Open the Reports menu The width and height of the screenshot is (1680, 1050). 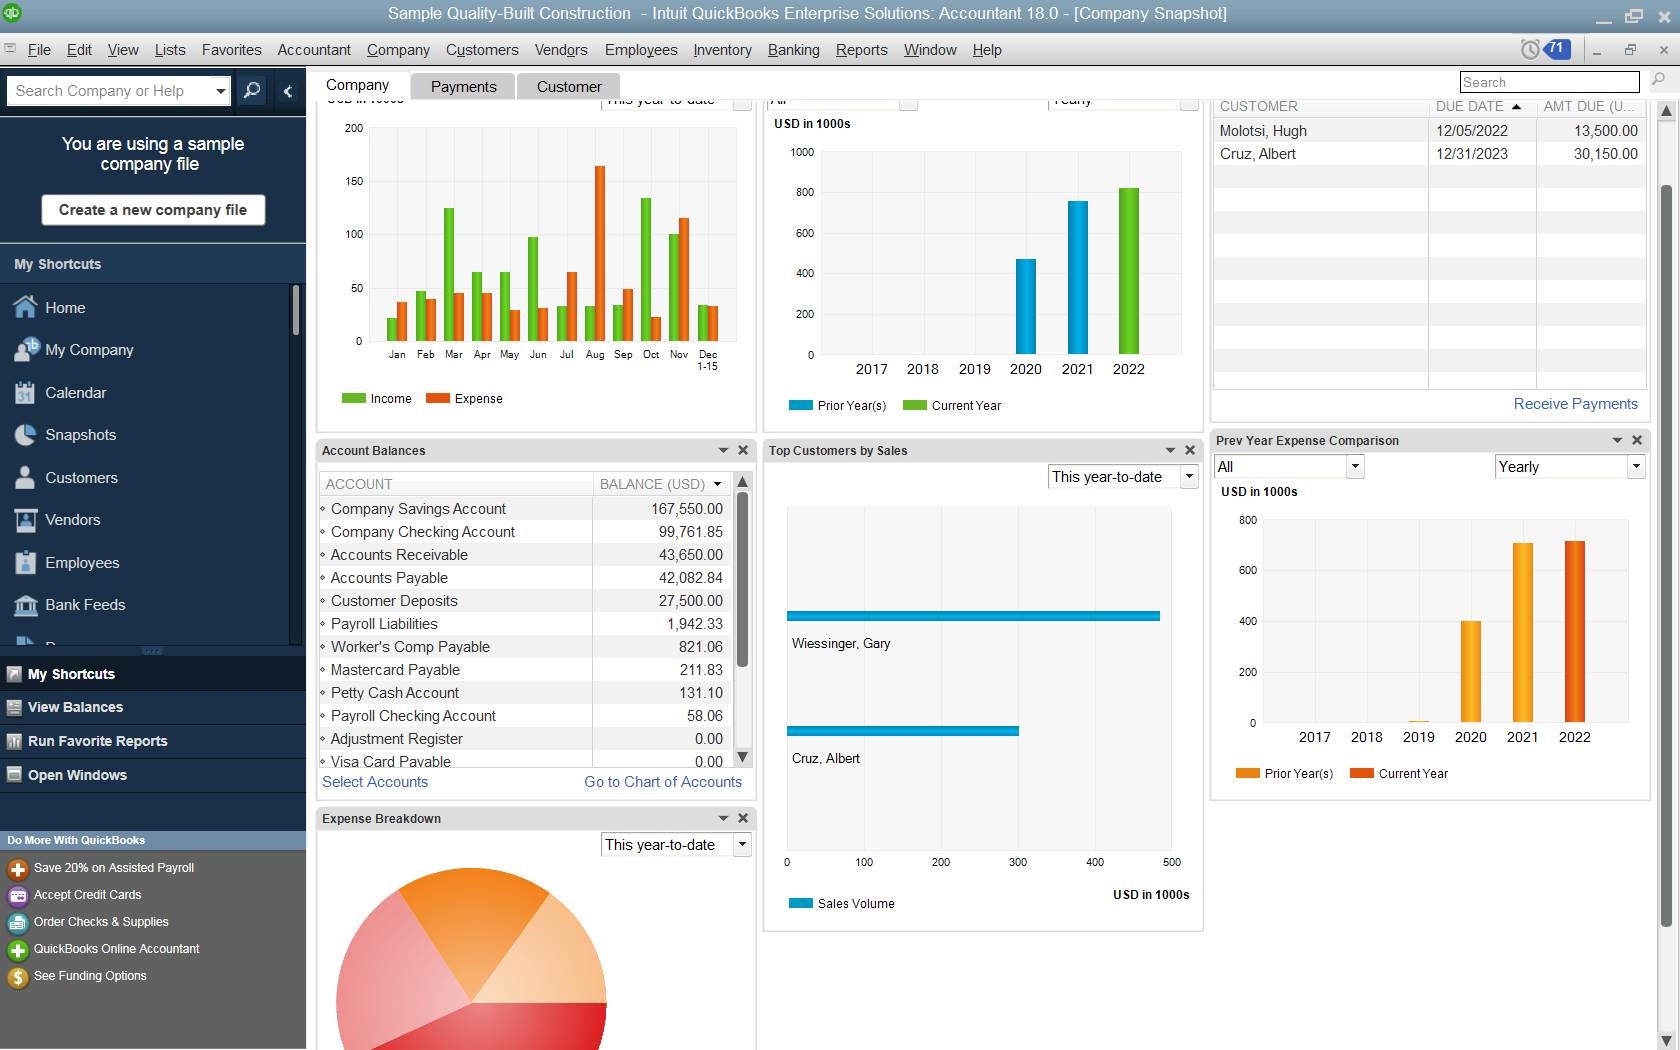[x=860, y=50]
